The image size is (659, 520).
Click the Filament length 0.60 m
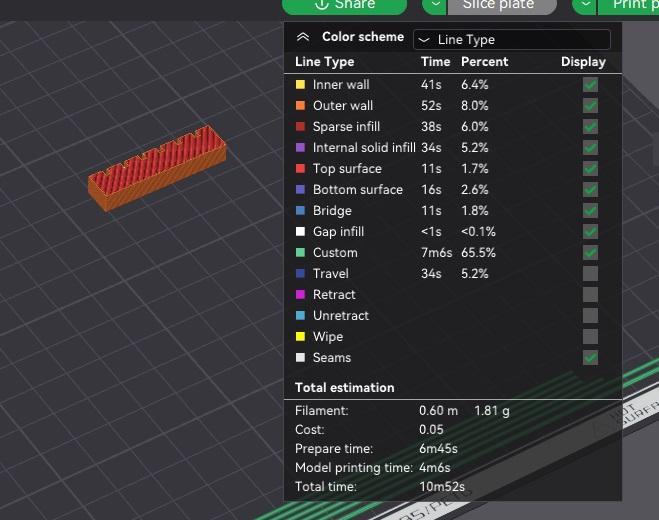[x=438, y=411]
